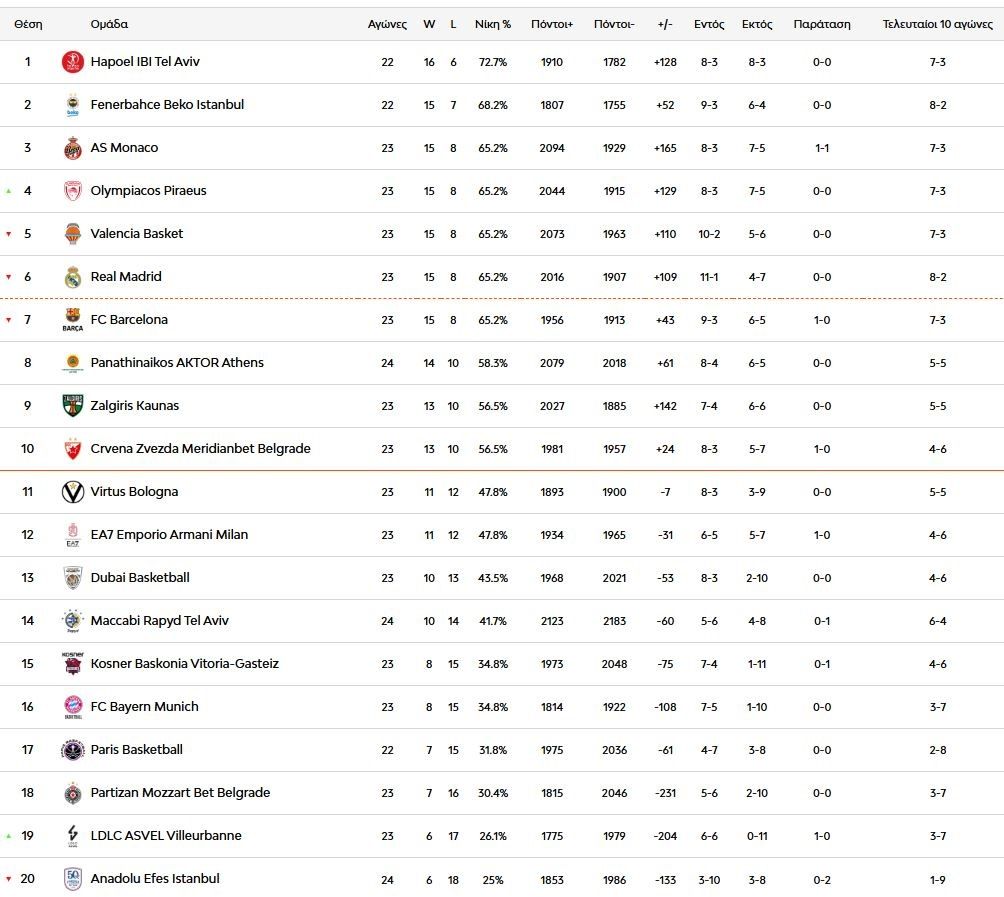Click the Olympiacos Piraeus logo
Screen dimensions: 1004x897
pyautogui.click(x=72, y=191)
